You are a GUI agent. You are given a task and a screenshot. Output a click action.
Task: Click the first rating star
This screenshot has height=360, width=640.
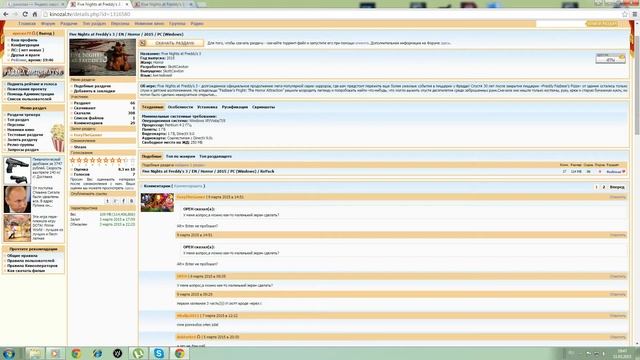[73, 160]
